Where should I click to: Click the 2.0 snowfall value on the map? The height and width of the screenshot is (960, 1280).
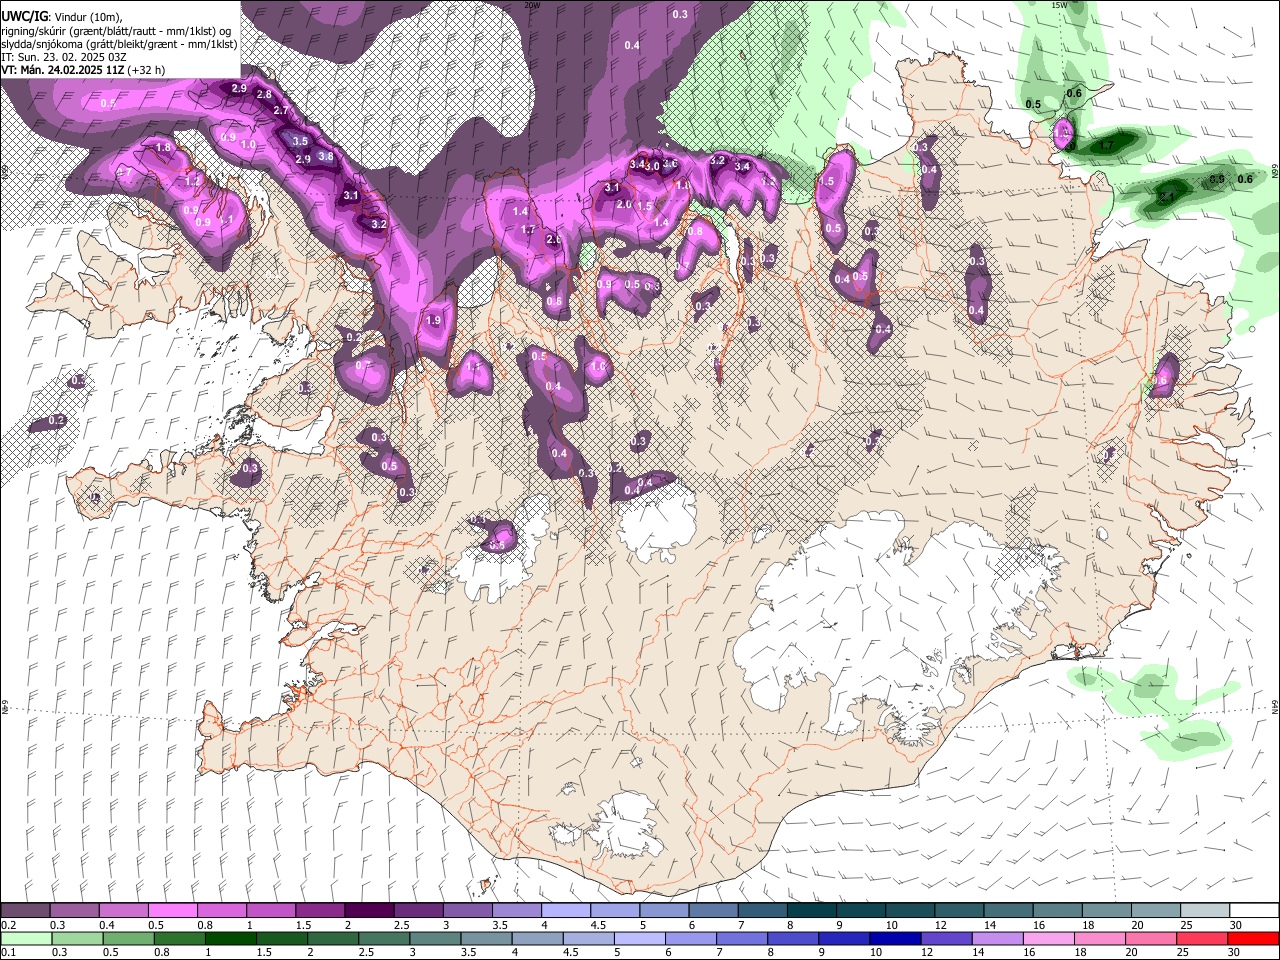tap(624, 204)
